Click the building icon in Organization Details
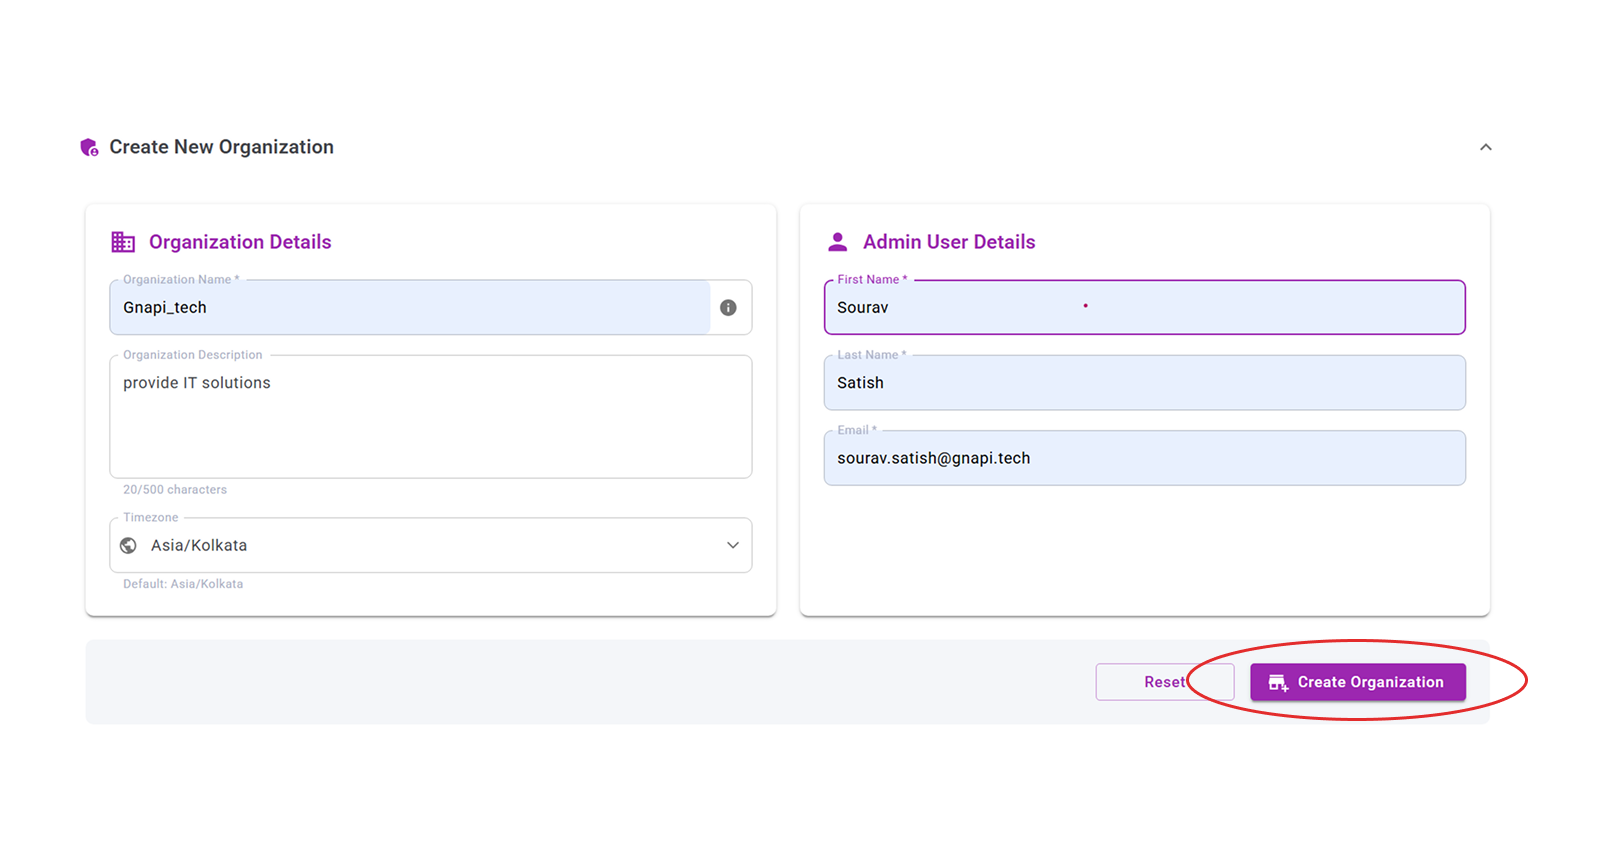This screenshot has width=1608, height=852. (x=123, y=242)
